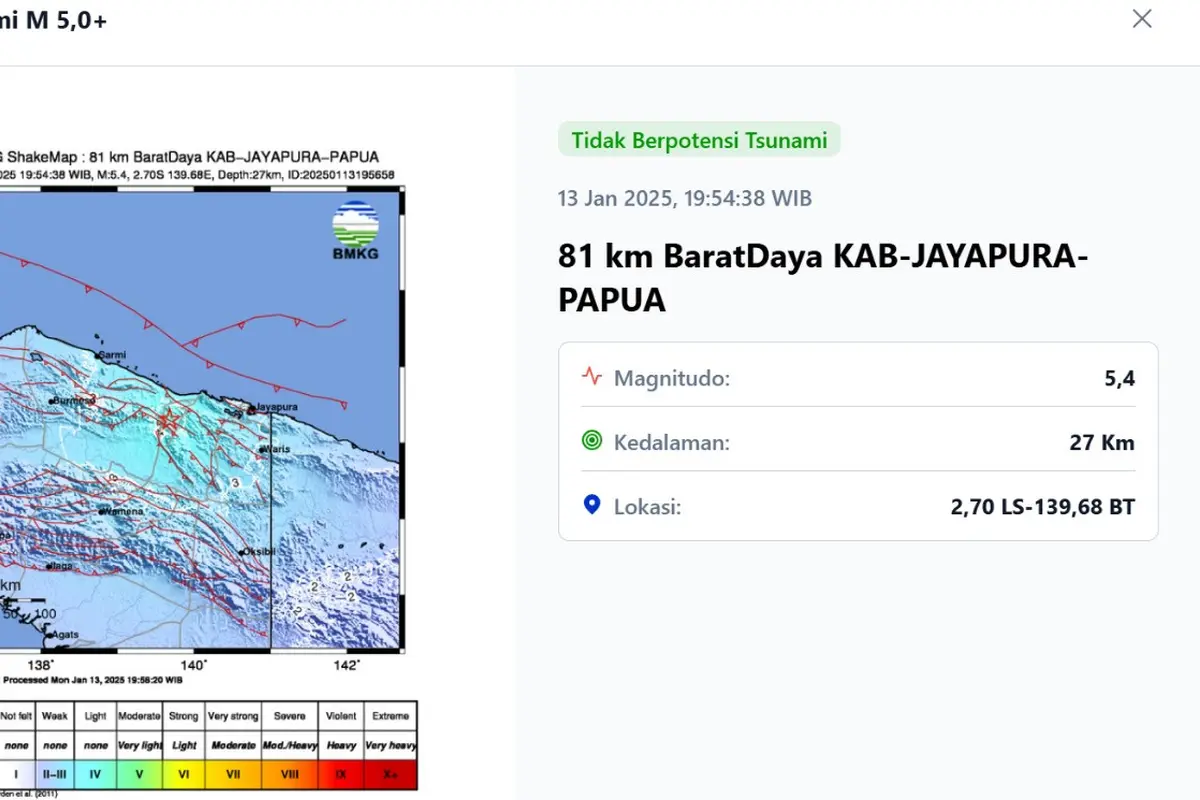Click the dark red X+ legend swatch
Image resolution: width=1200 pixels, height=800 pixels.
[x=390, y=774]
